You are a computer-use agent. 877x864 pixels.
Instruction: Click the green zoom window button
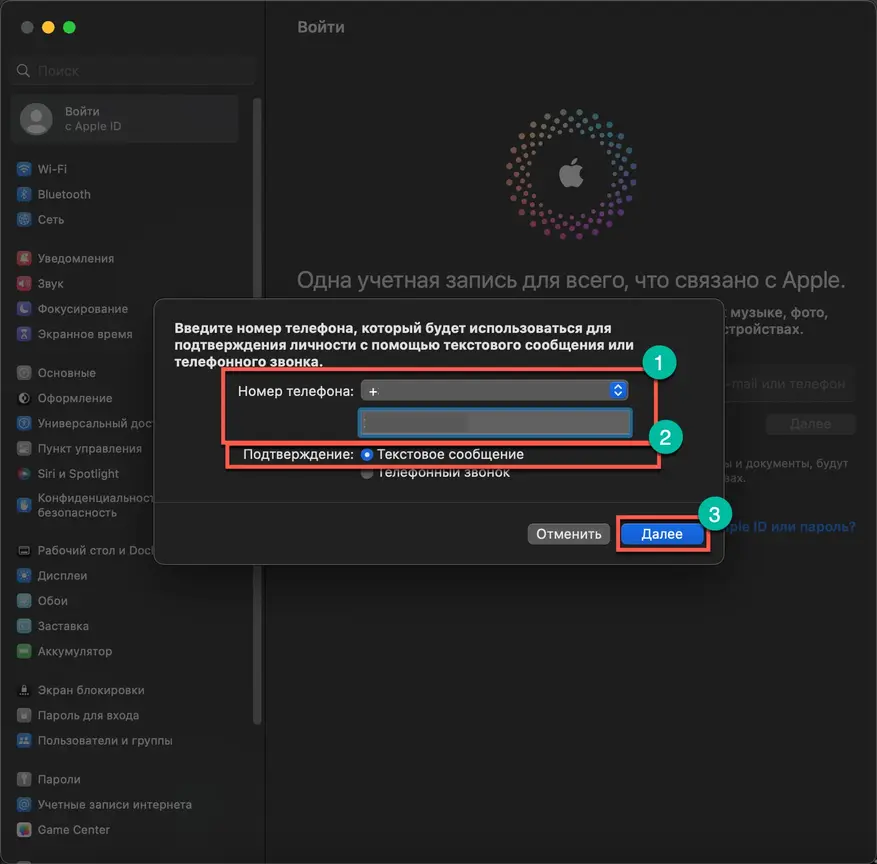click(69, 27)
